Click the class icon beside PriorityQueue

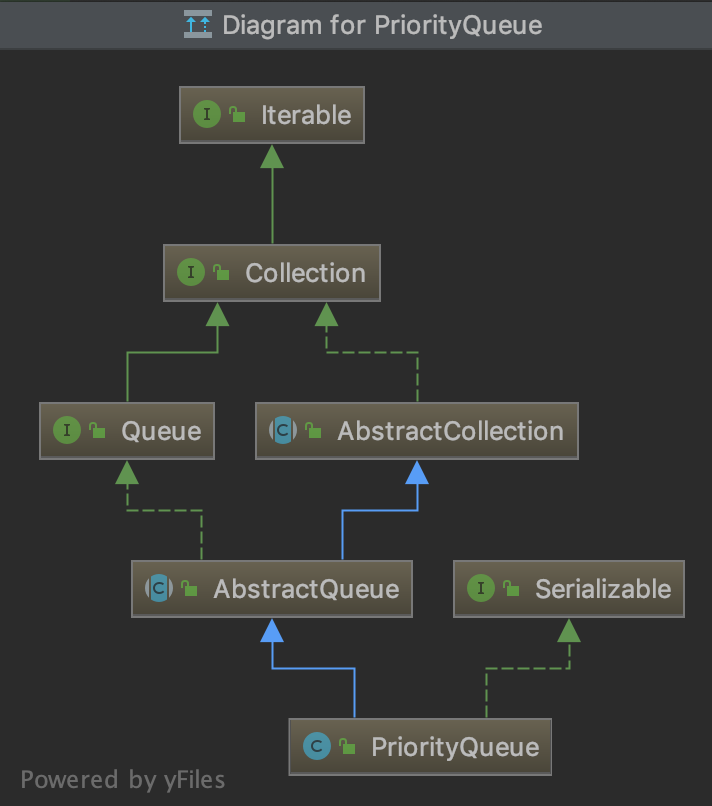317,746
